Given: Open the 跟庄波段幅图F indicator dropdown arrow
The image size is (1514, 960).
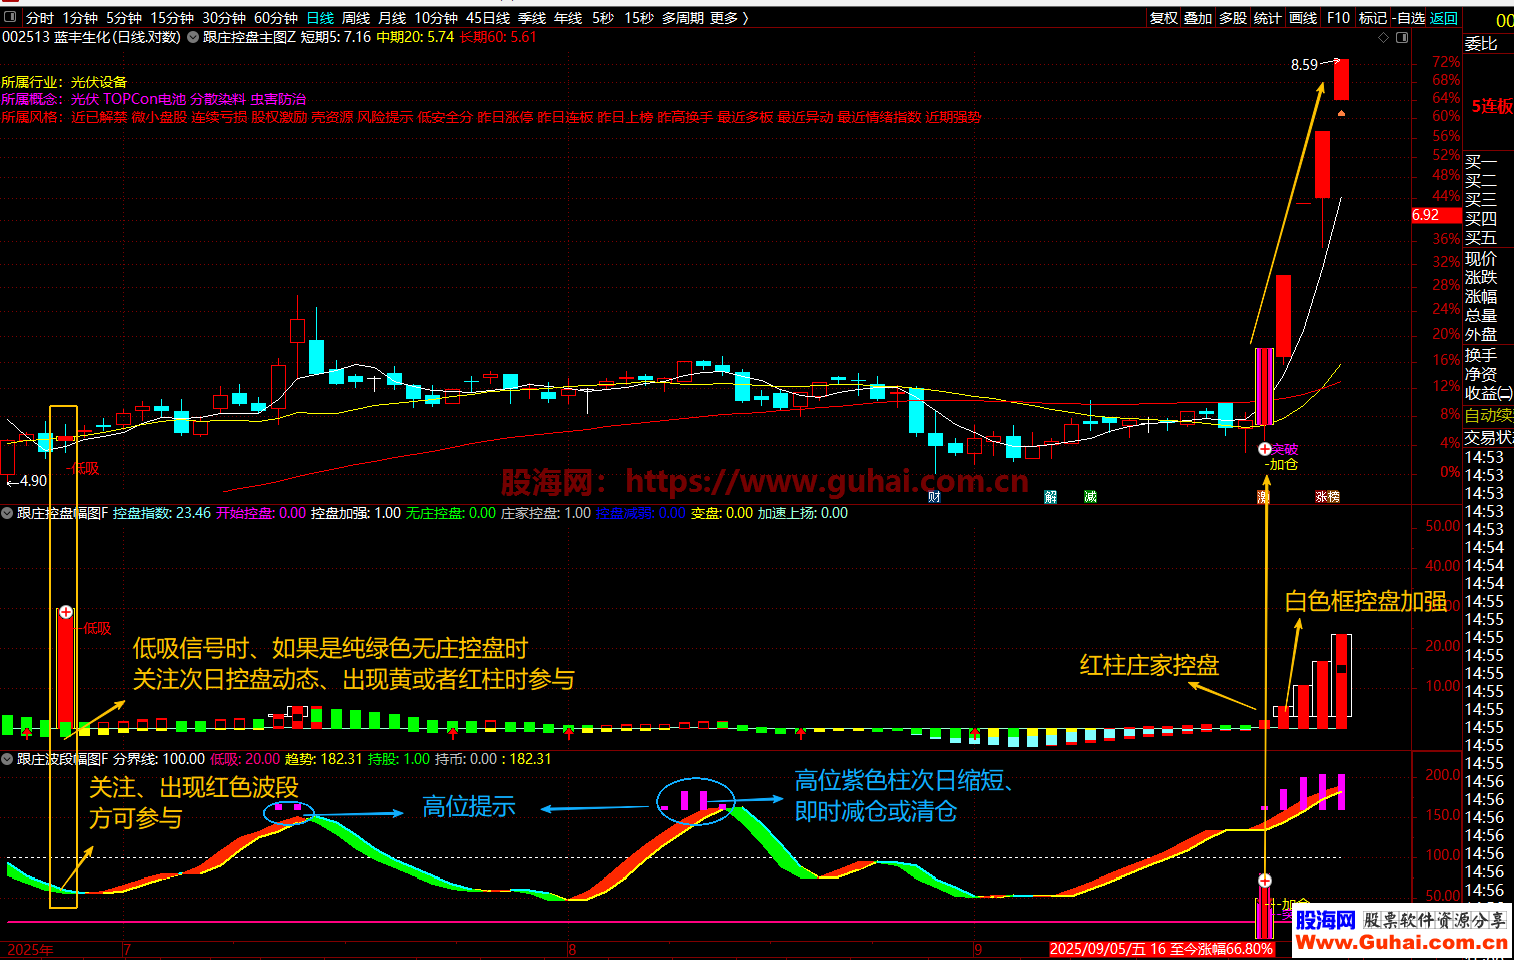Looking at the screenshot, I should [8, 759].
